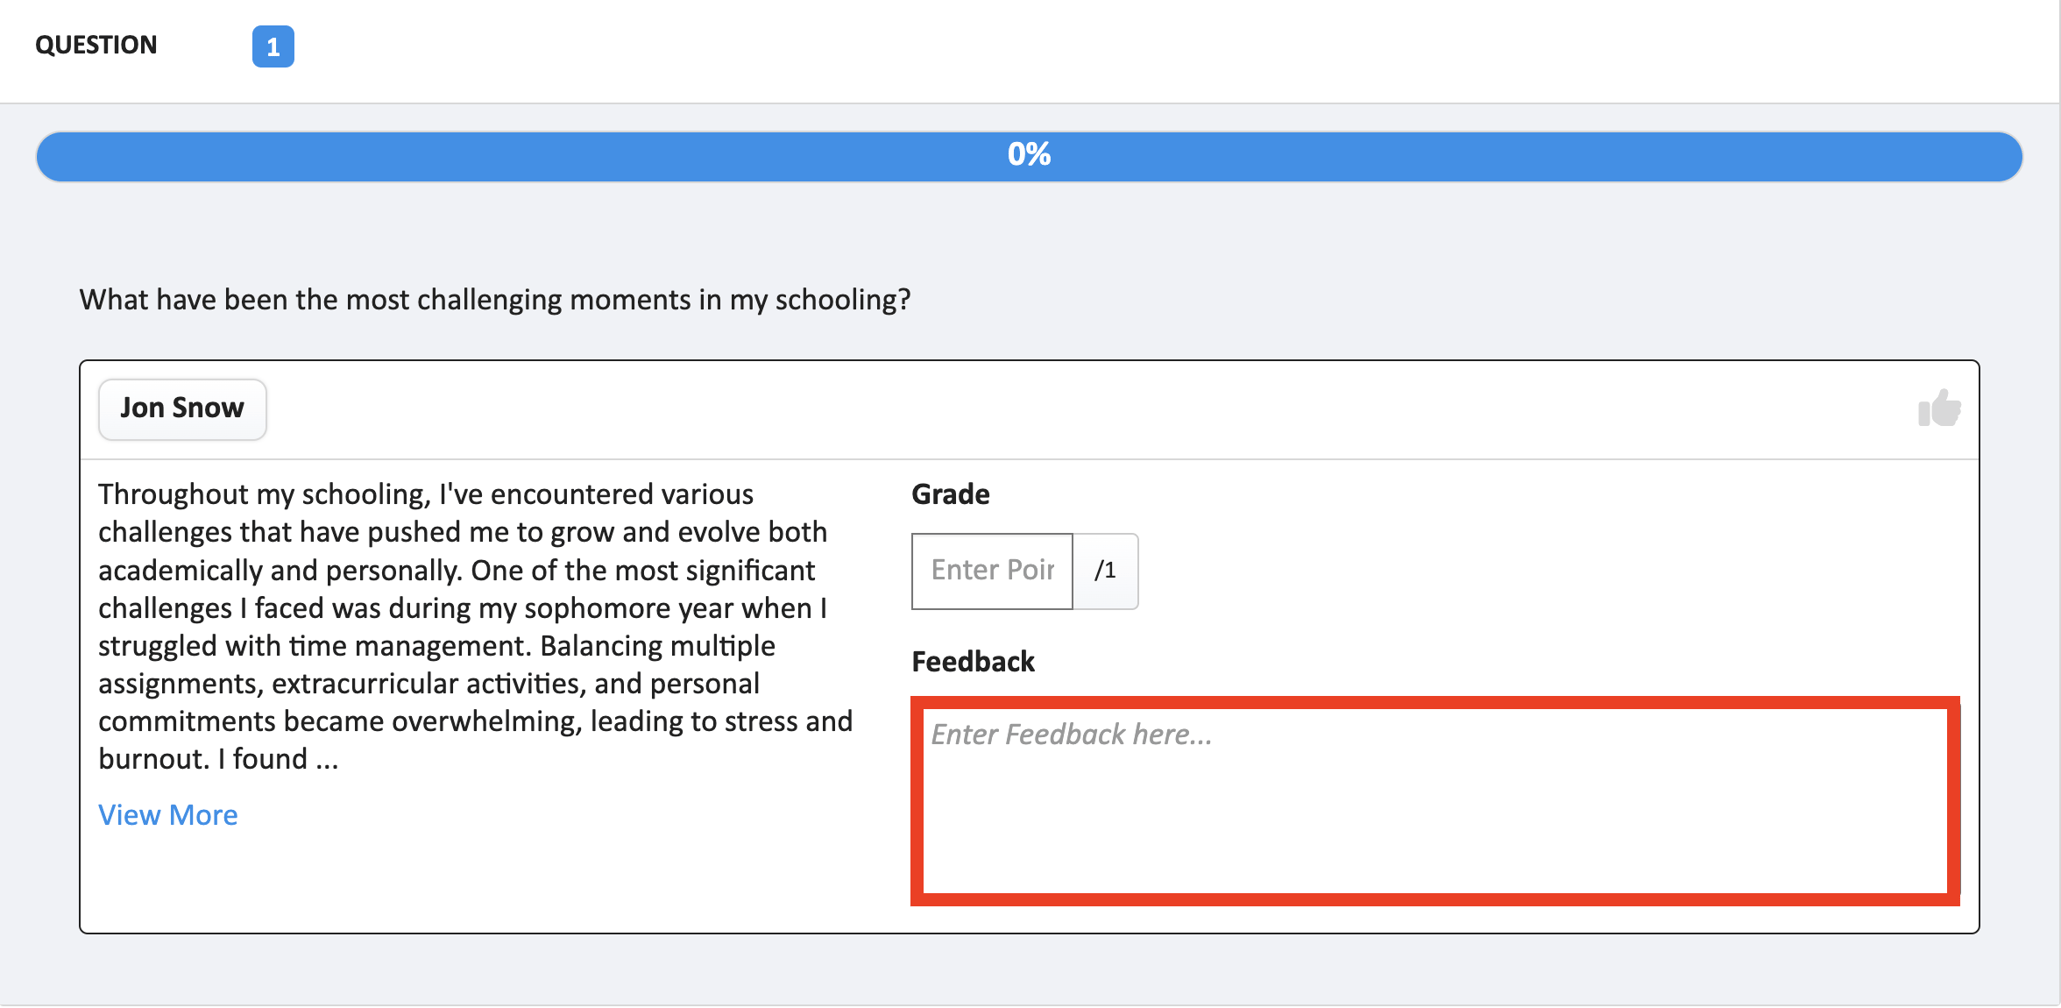
Task: Click the QUESTION header label
Action: click(96, 45)
